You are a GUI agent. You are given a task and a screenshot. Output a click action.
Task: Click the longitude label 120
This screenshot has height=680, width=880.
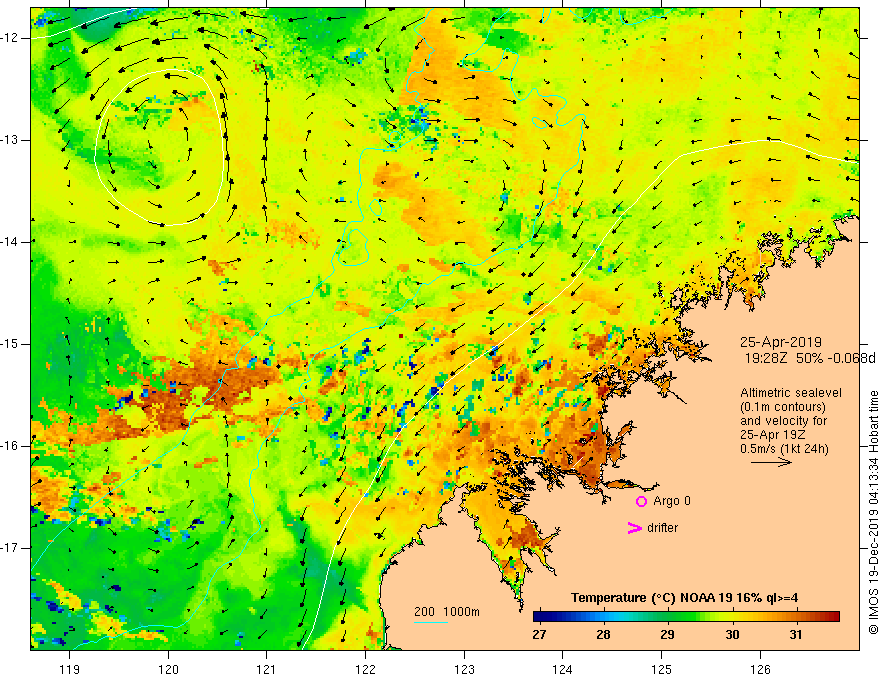[168, 669]
